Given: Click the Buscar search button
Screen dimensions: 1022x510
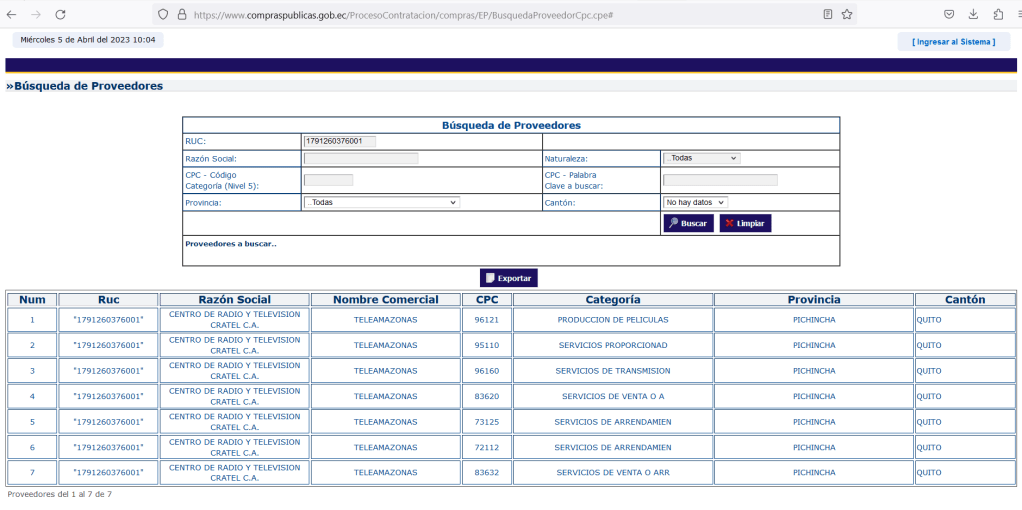Looking at the screenshot, I should 688,223.
